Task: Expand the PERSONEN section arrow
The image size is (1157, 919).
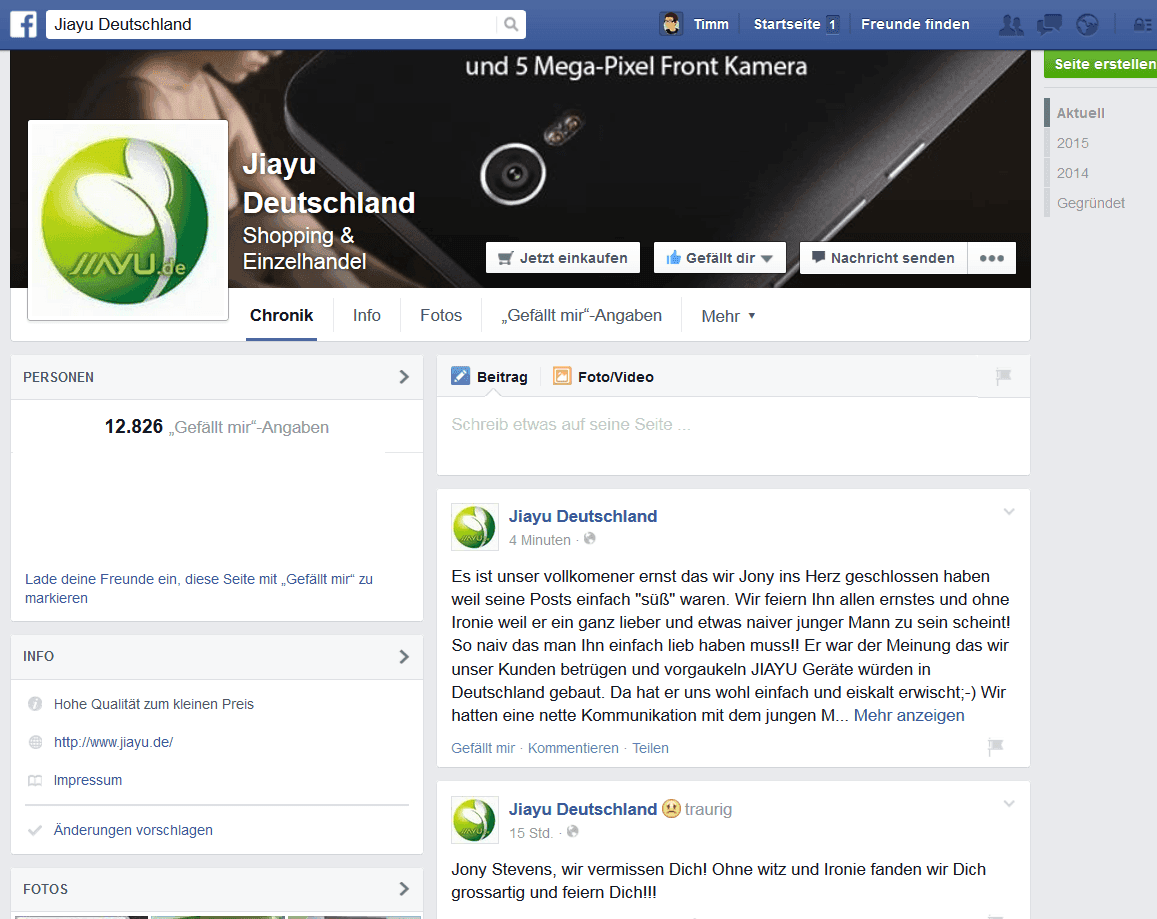Action: pos(404,377)
